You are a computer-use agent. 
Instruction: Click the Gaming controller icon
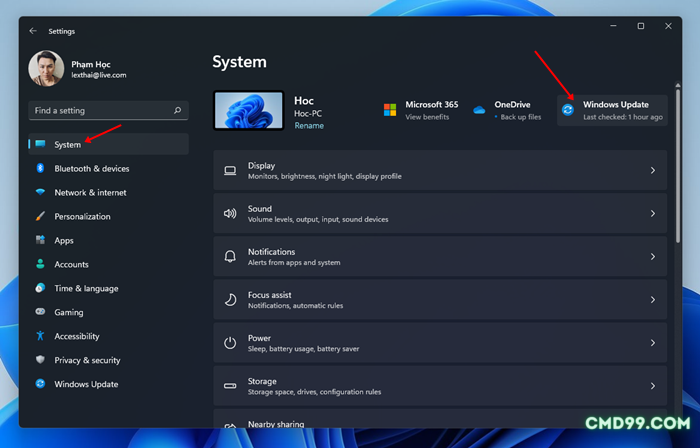[x=40, y=311]
